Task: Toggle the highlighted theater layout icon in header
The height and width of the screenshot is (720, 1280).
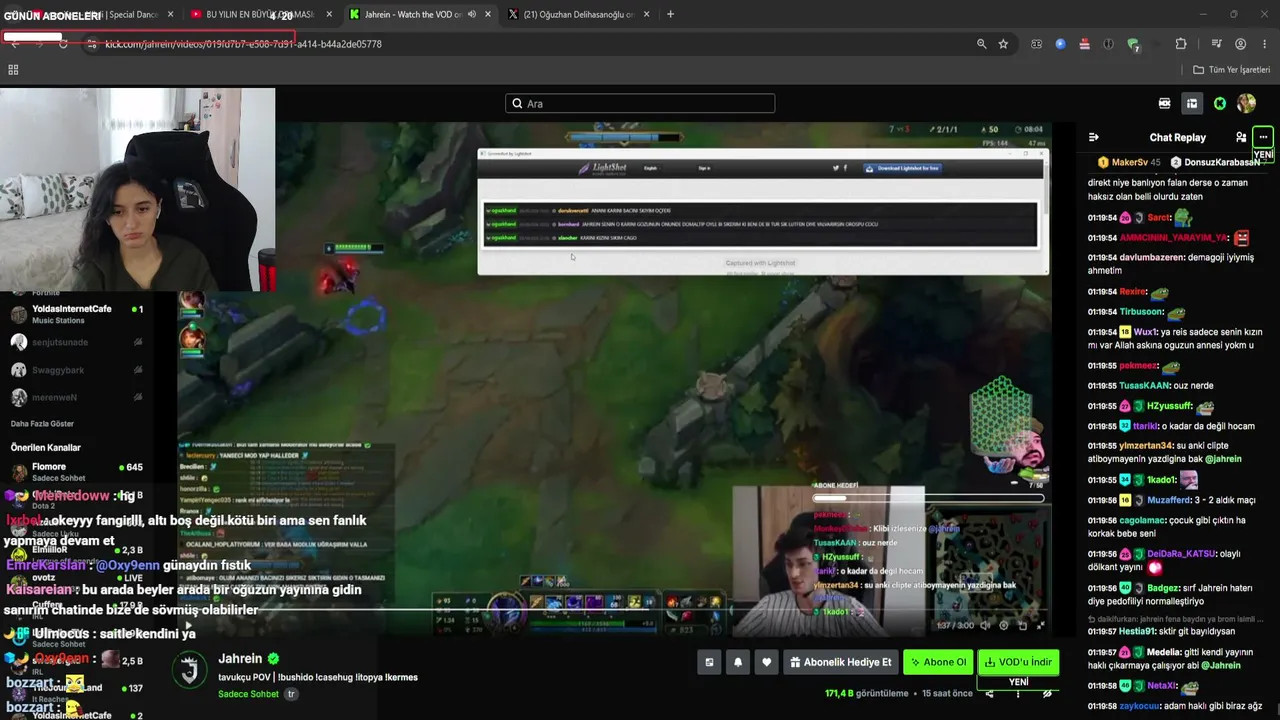Action: click(1192, 103)
